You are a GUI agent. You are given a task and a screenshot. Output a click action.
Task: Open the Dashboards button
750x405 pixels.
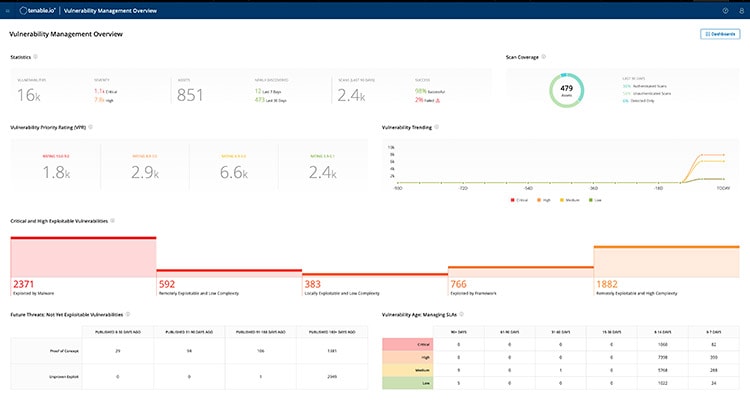(x=720, y=34)
